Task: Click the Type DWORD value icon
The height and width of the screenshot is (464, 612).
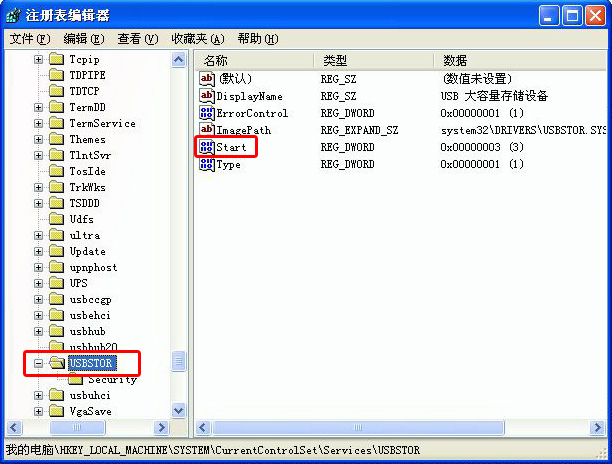Action: click(x=207, y=164)
